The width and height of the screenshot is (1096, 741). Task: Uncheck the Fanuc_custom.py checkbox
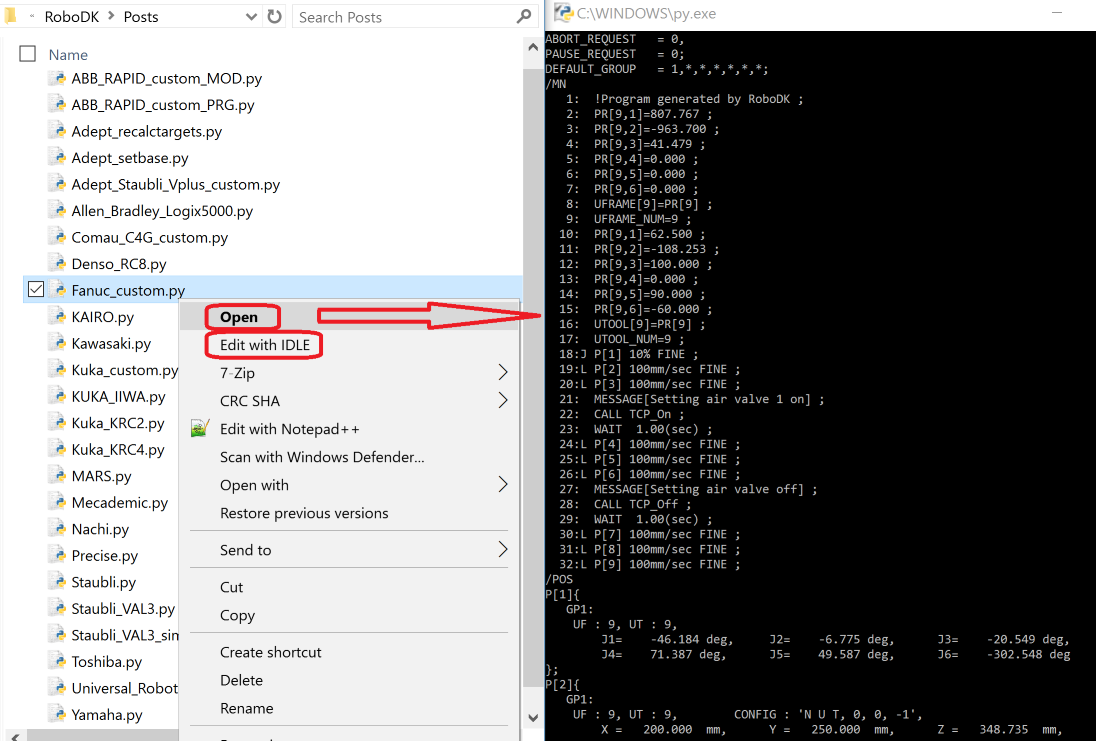pos(36,290)
